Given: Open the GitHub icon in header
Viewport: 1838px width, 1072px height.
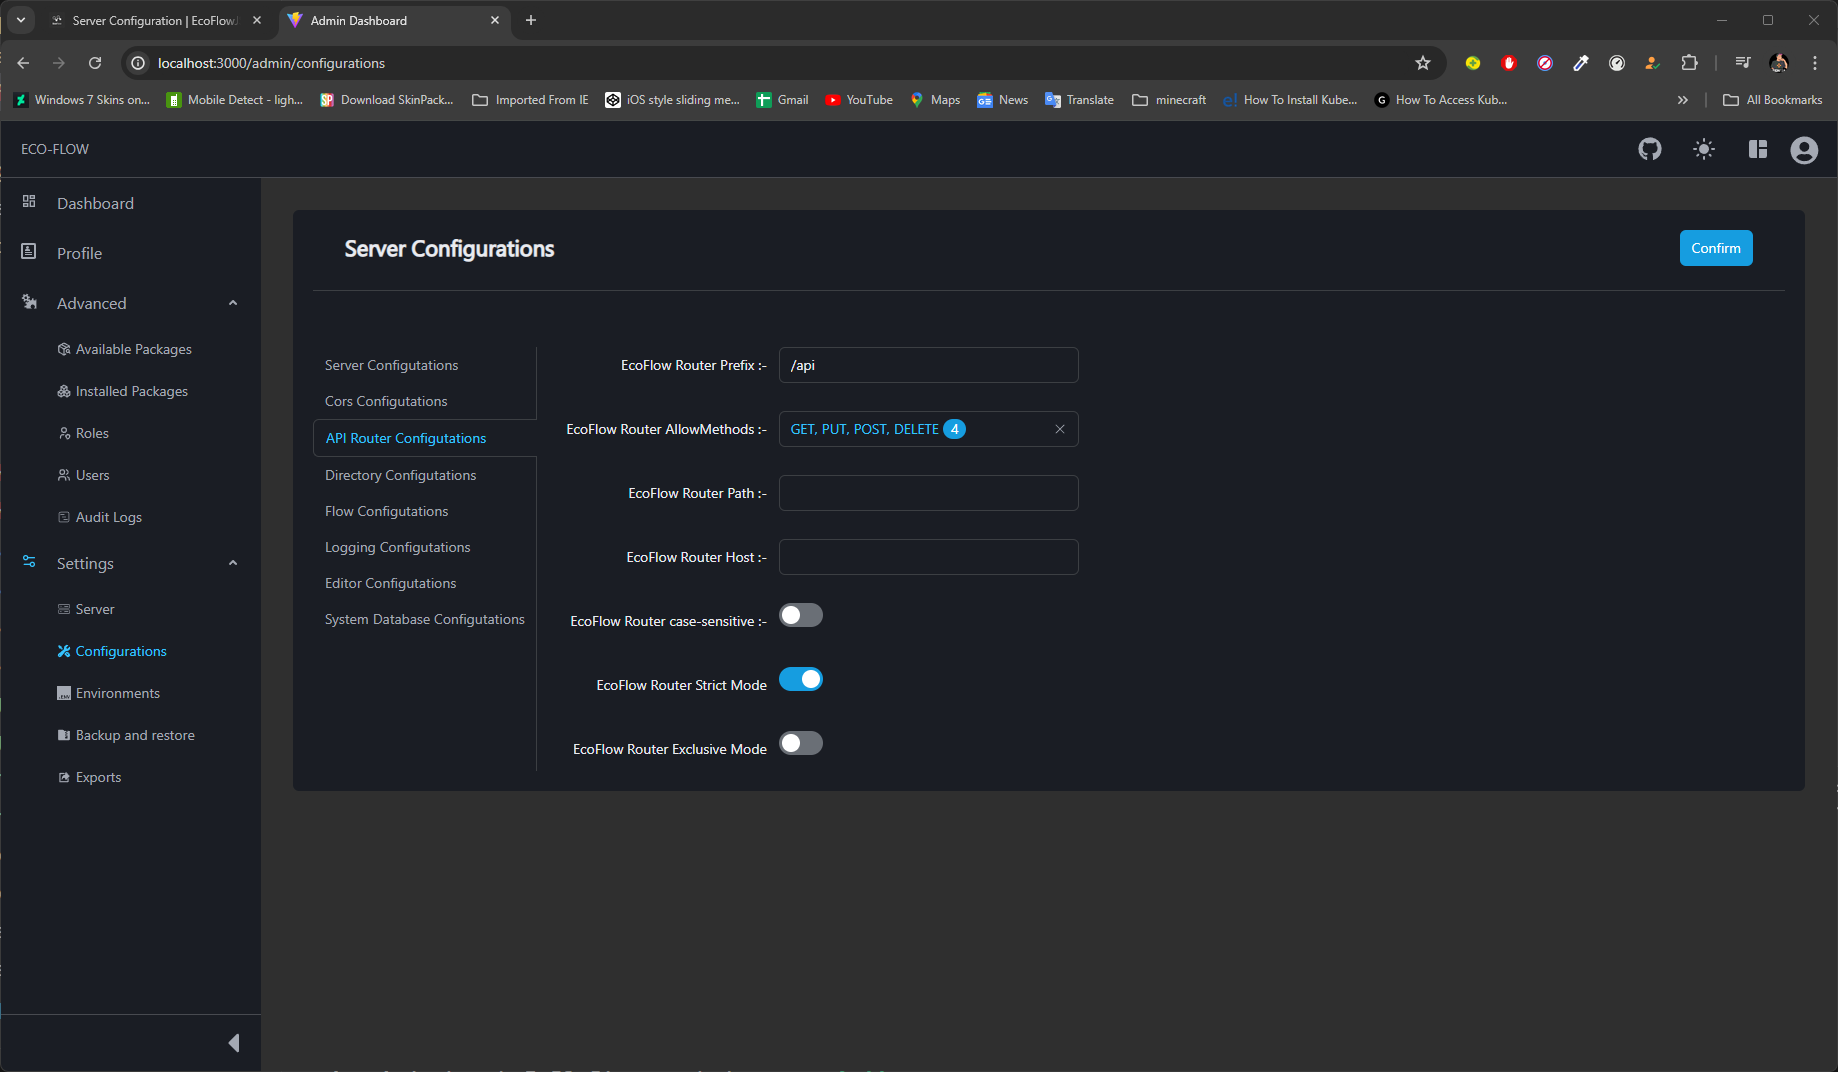Looking at the screenshot, I should click(1650, 149).
